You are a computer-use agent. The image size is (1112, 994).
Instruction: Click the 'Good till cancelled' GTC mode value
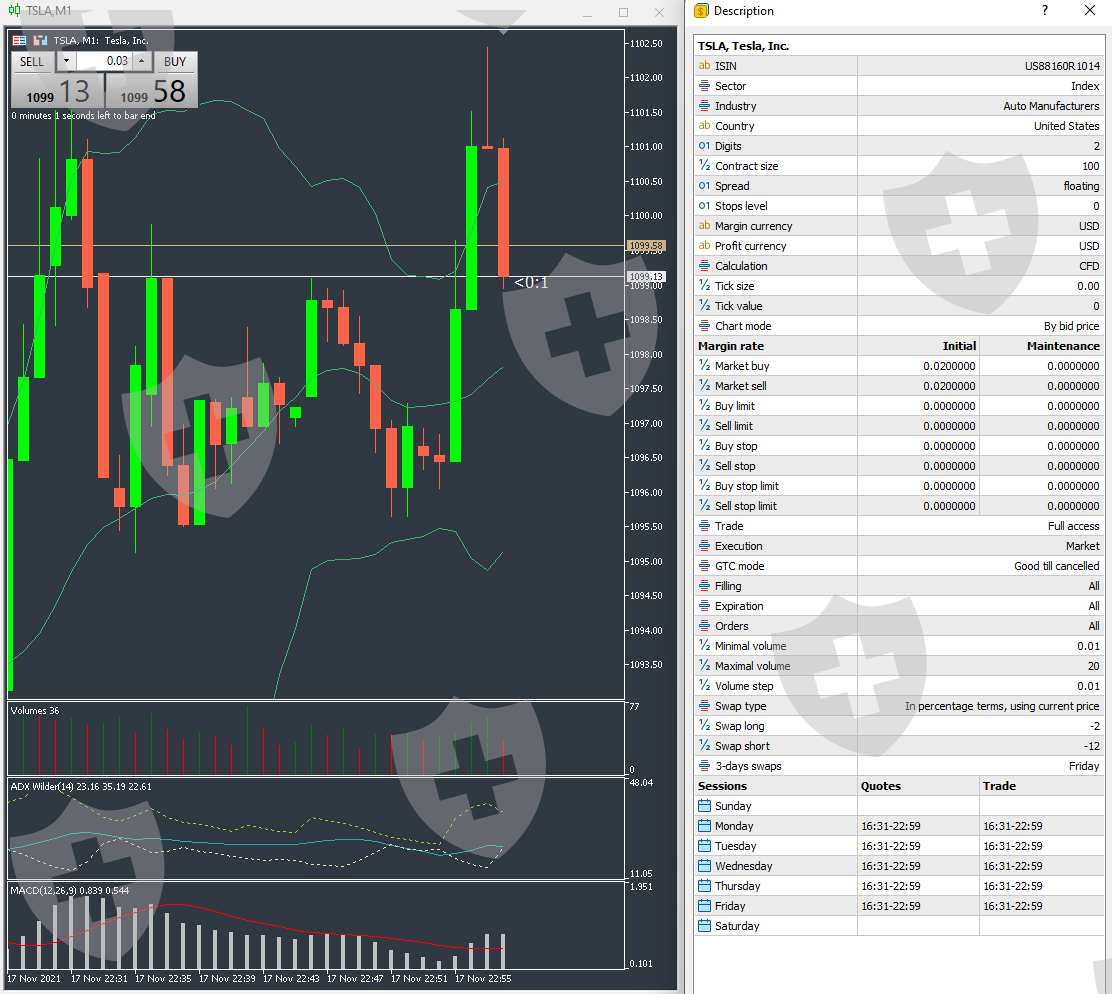1056,566
